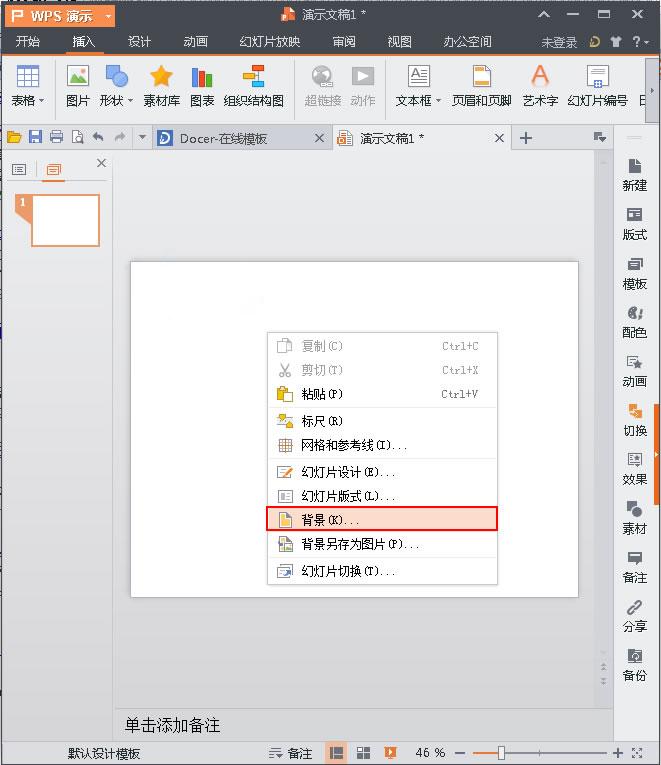Image resolution: width=661 pixels, height=765 pixels.
Task: Collapse the ribbon with up chevron
Action: pos(544,15)
